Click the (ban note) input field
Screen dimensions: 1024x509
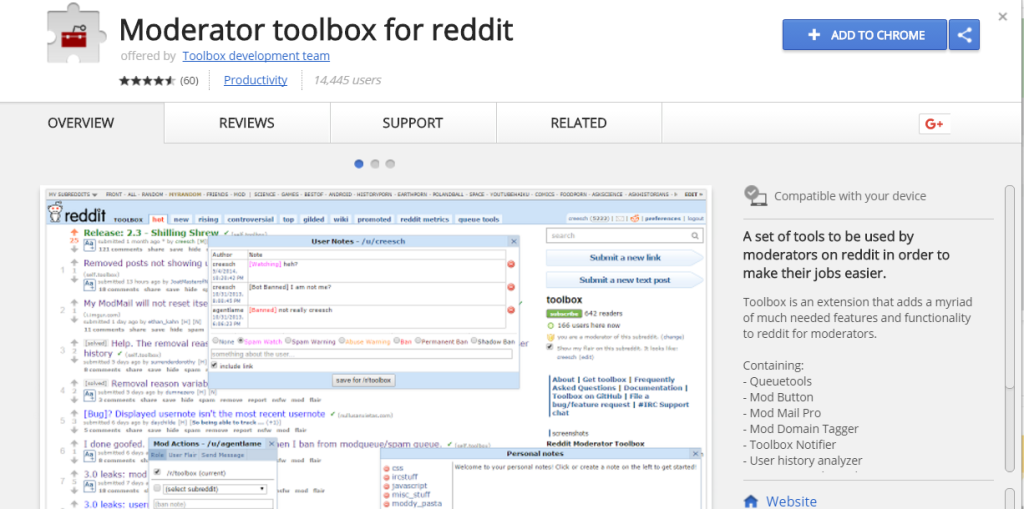(x=212, y=504)
